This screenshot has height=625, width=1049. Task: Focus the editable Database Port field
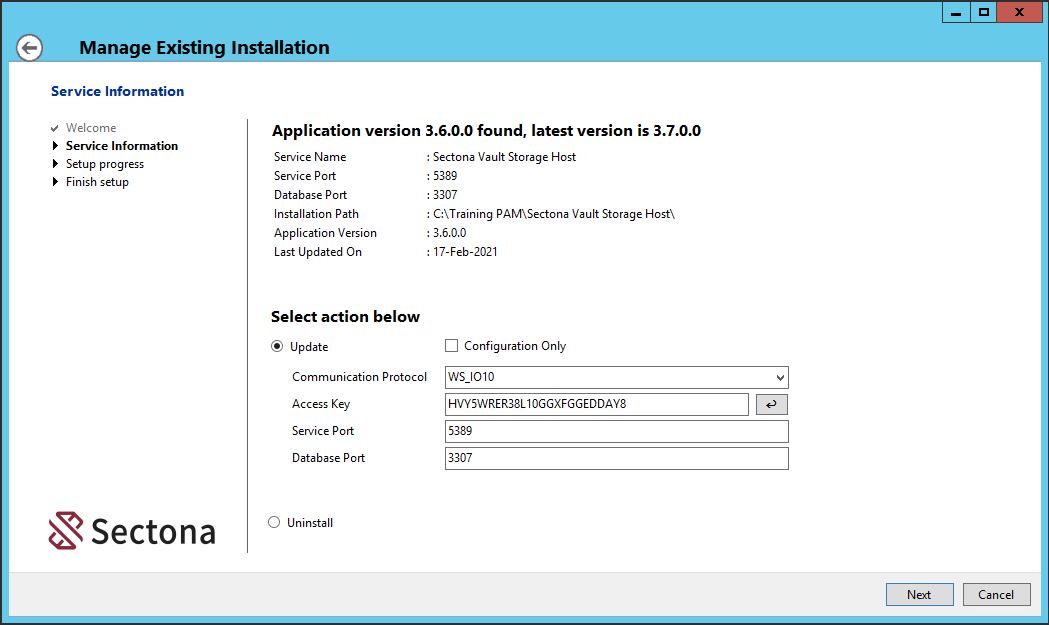[x=616, y=458]
